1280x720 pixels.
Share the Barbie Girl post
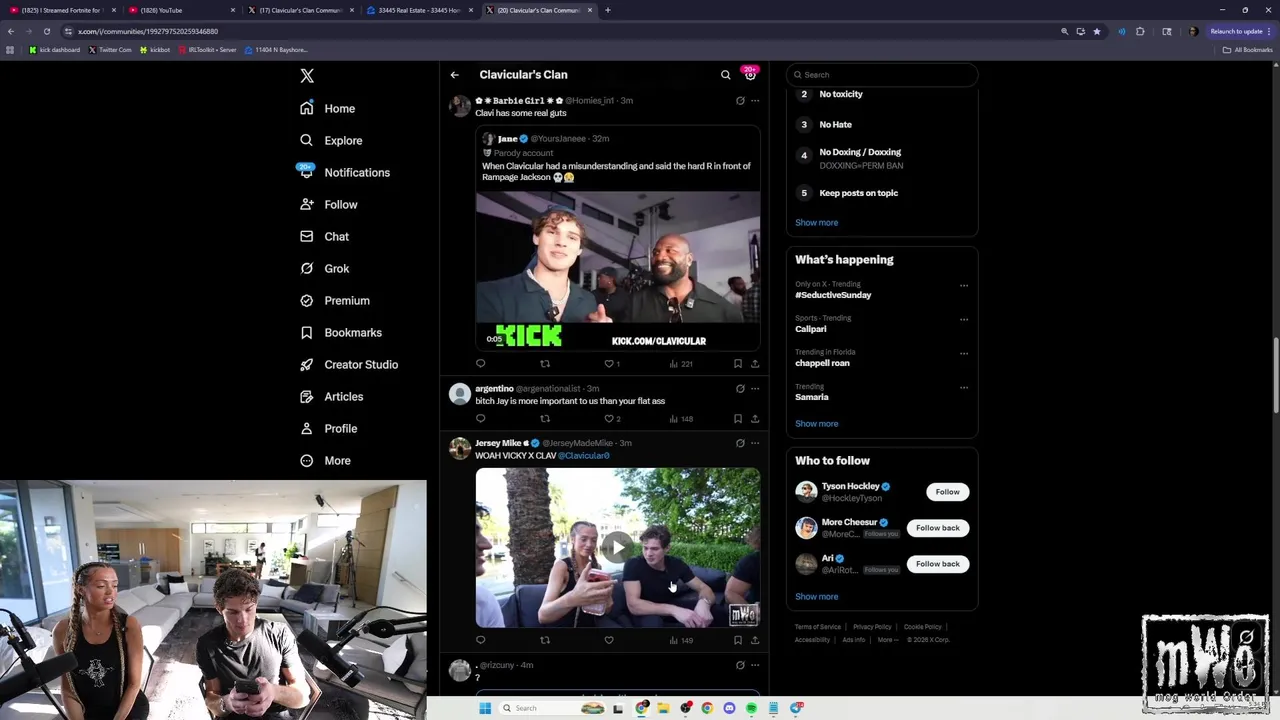[755, 364]
